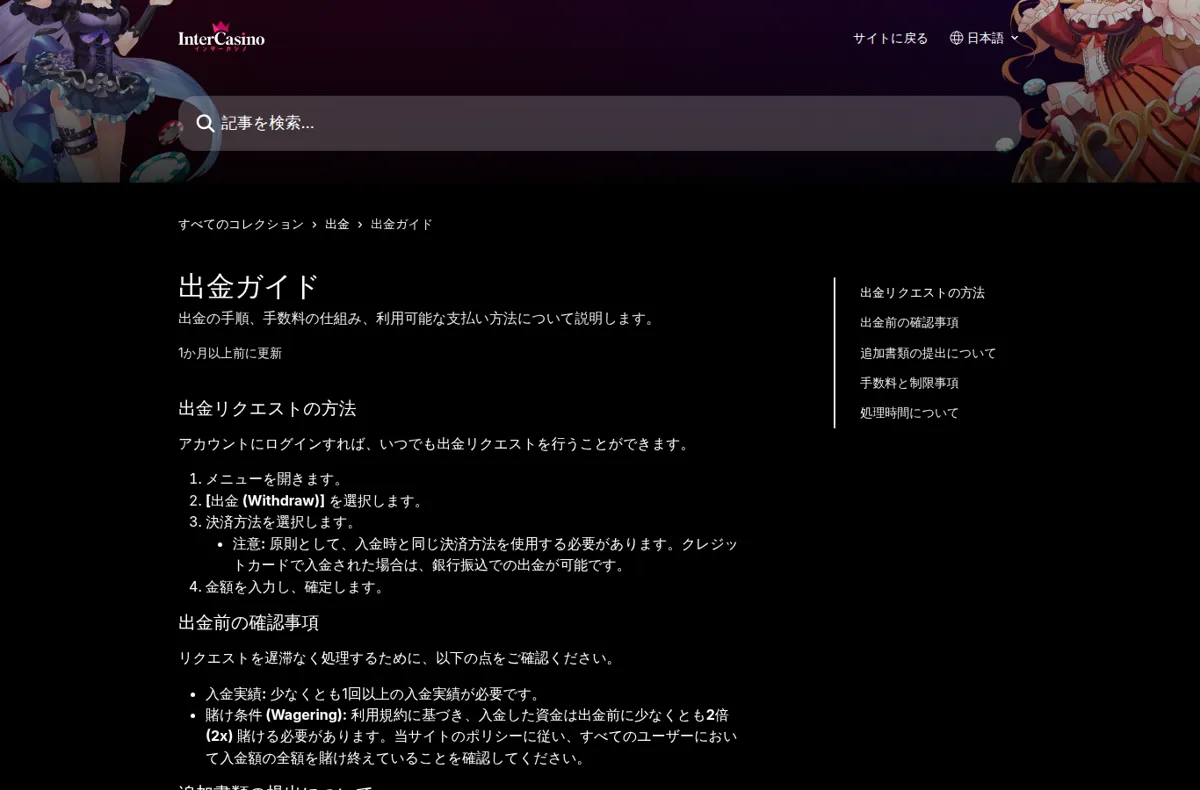1200x790 pixels.
Task: Expand the language chevron arrow
Action: point(1014,38)
